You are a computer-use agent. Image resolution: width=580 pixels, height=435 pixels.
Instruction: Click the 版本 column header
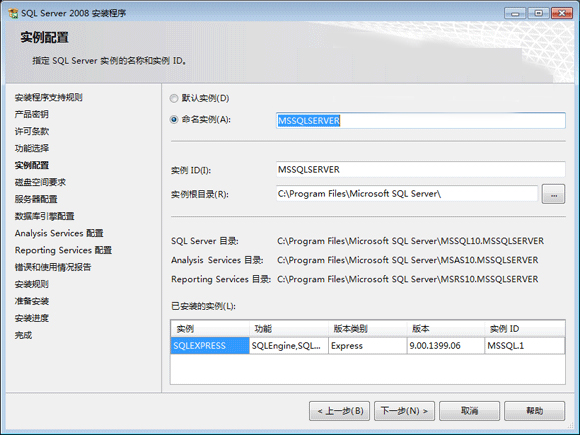tap(446, 328)
